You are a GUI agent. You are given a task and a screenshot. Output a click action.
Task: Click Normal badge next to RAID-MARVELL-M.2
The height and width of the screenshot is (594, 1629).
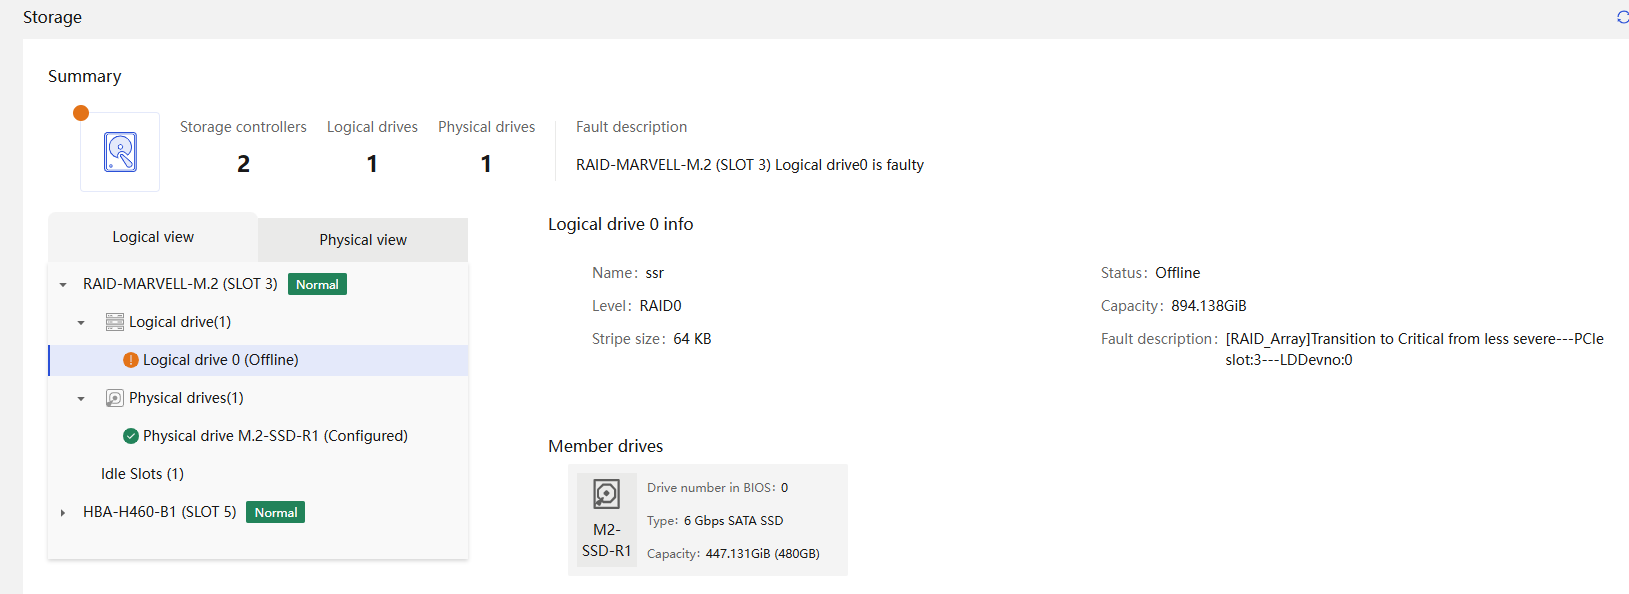point(317,284)
